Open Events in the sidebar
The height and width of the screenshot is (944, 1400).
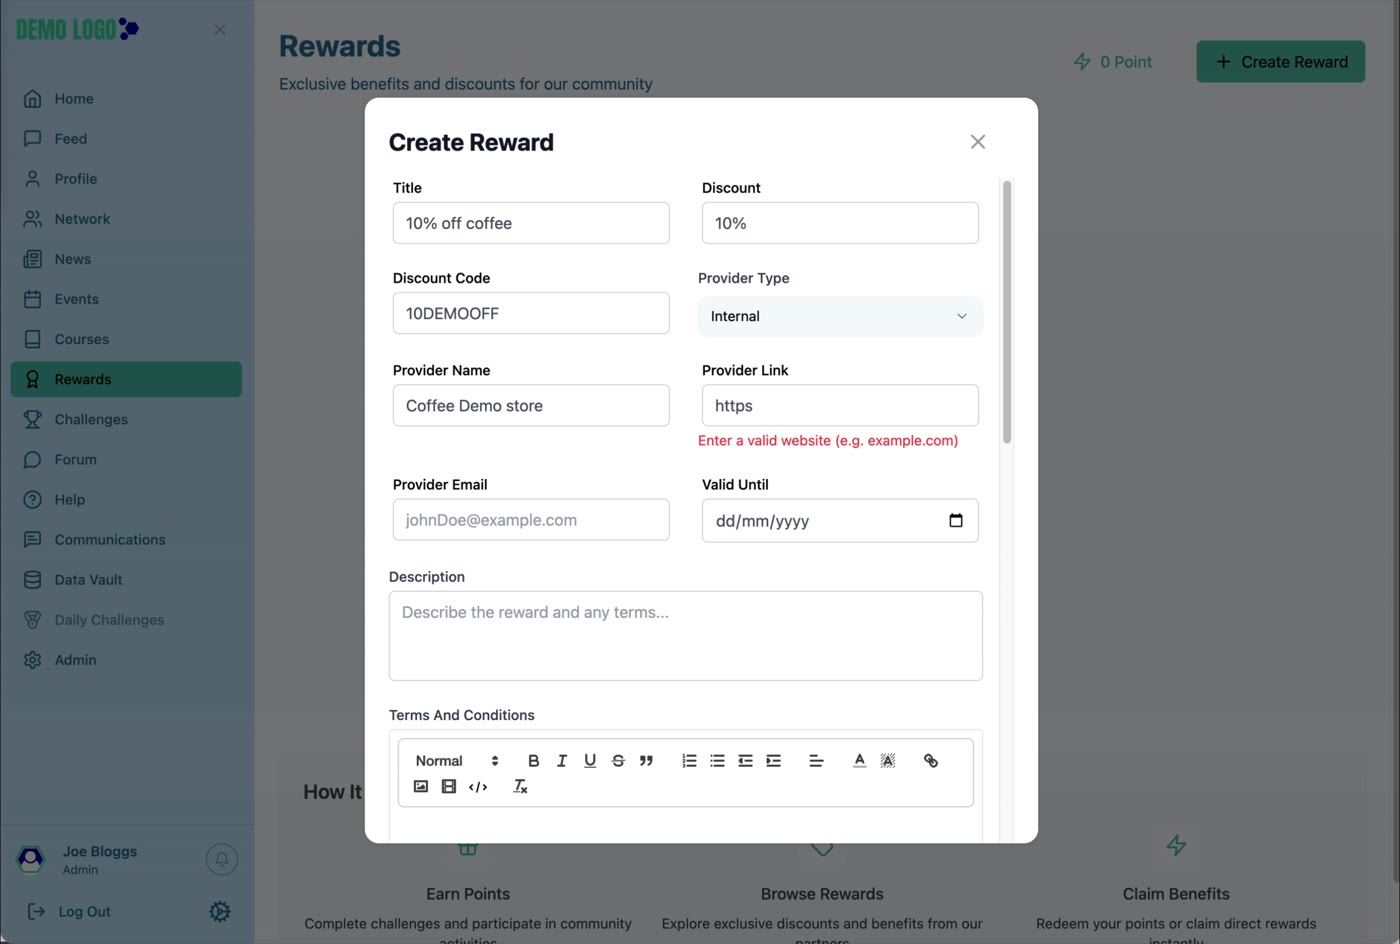pyautogui.click(x=126, y=299)
